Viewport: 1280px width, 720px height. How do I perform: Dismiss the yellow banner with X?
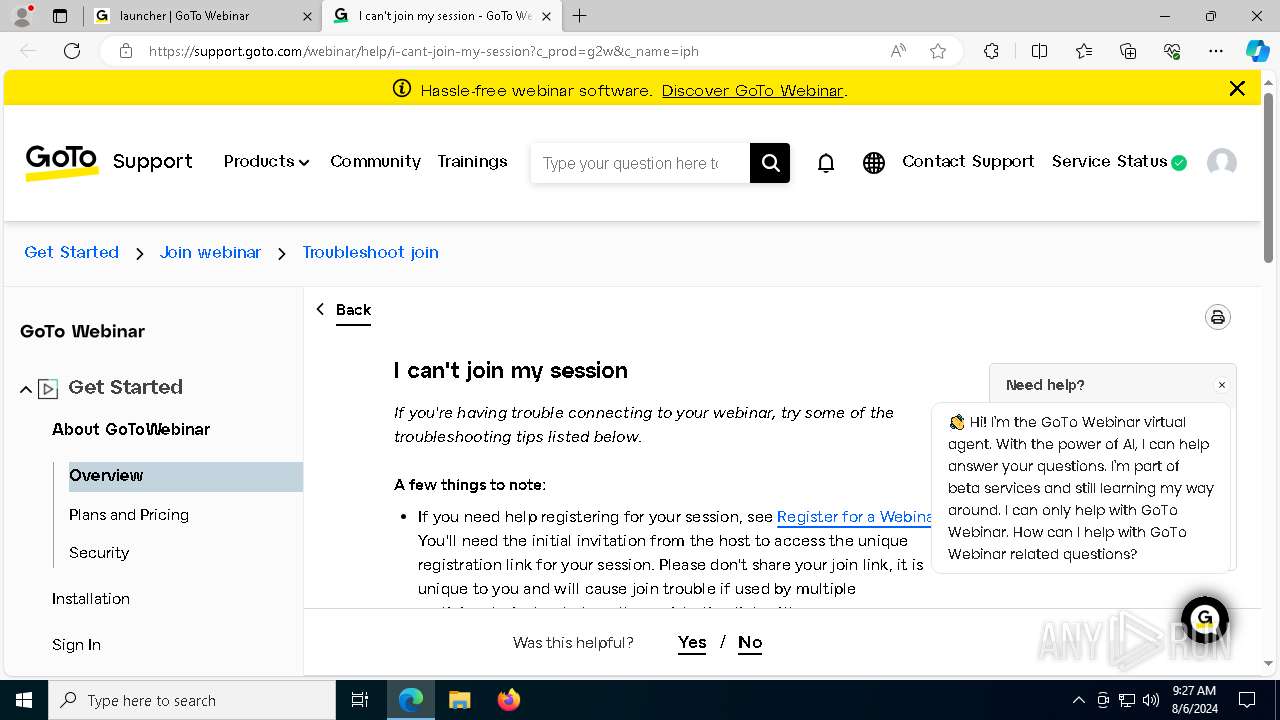[1237, 89]
